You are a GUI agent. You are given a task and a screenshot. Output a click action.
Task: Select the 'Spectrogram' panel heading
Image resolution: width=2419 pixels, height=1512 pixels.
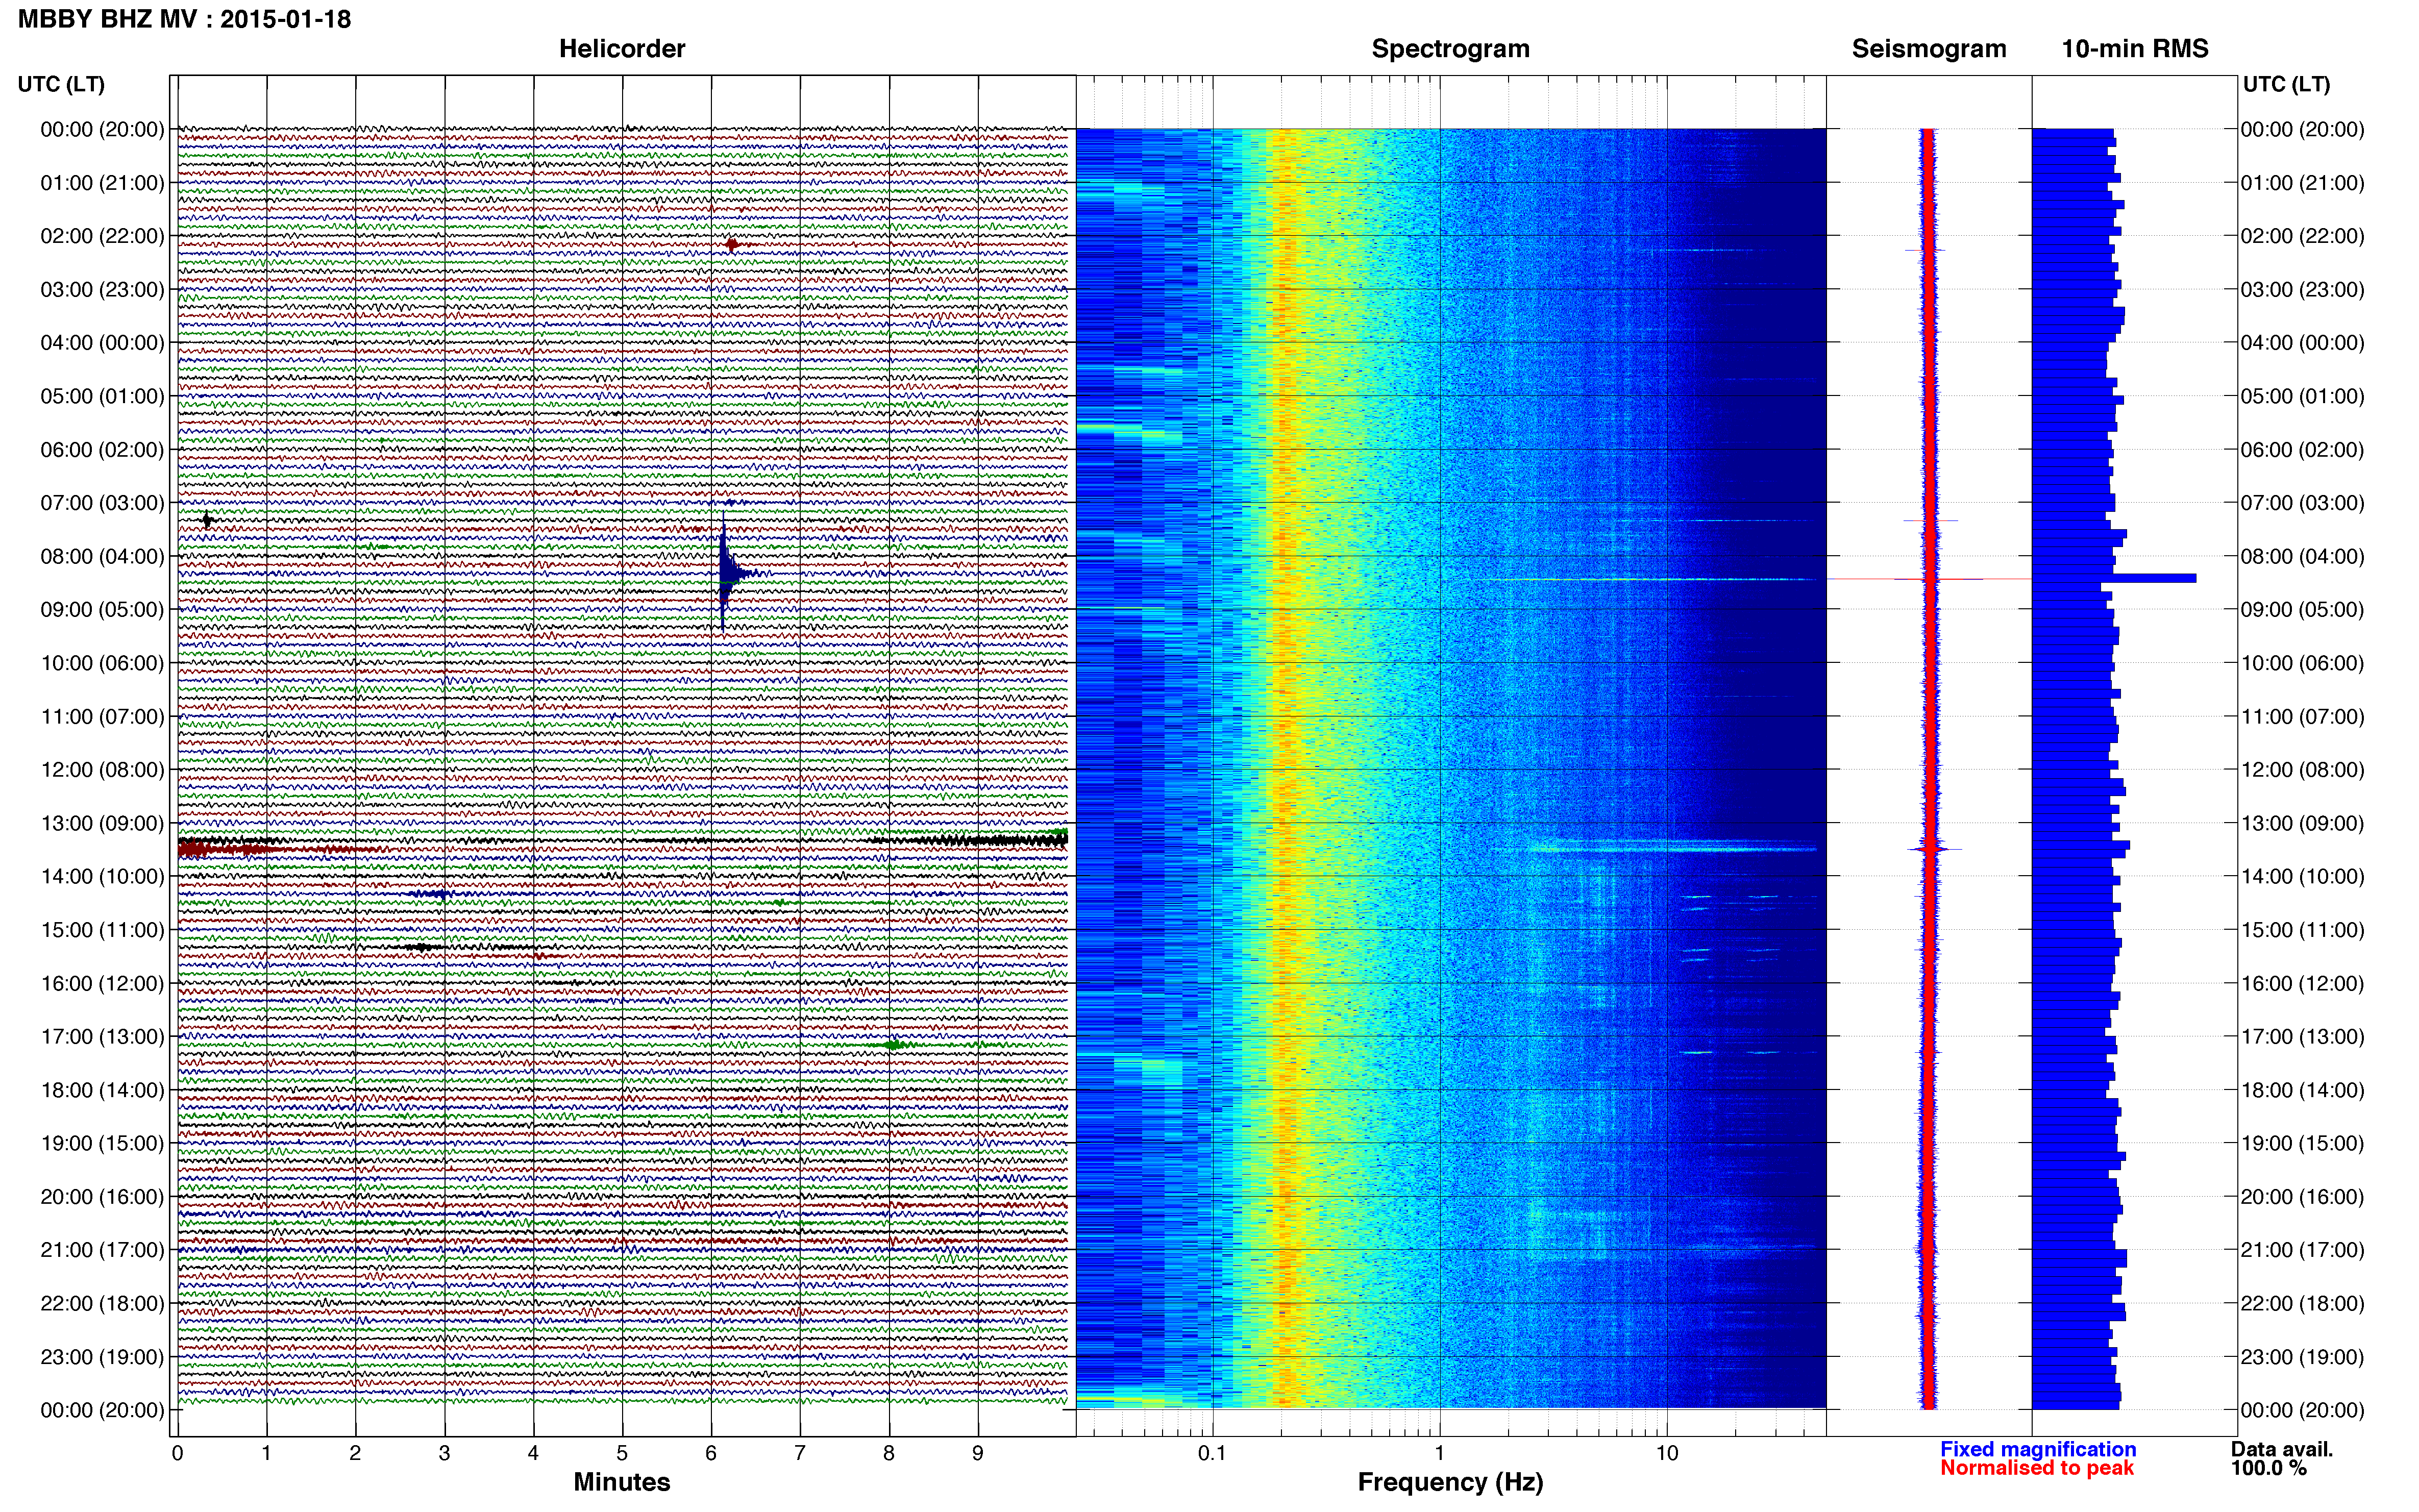1450,49
